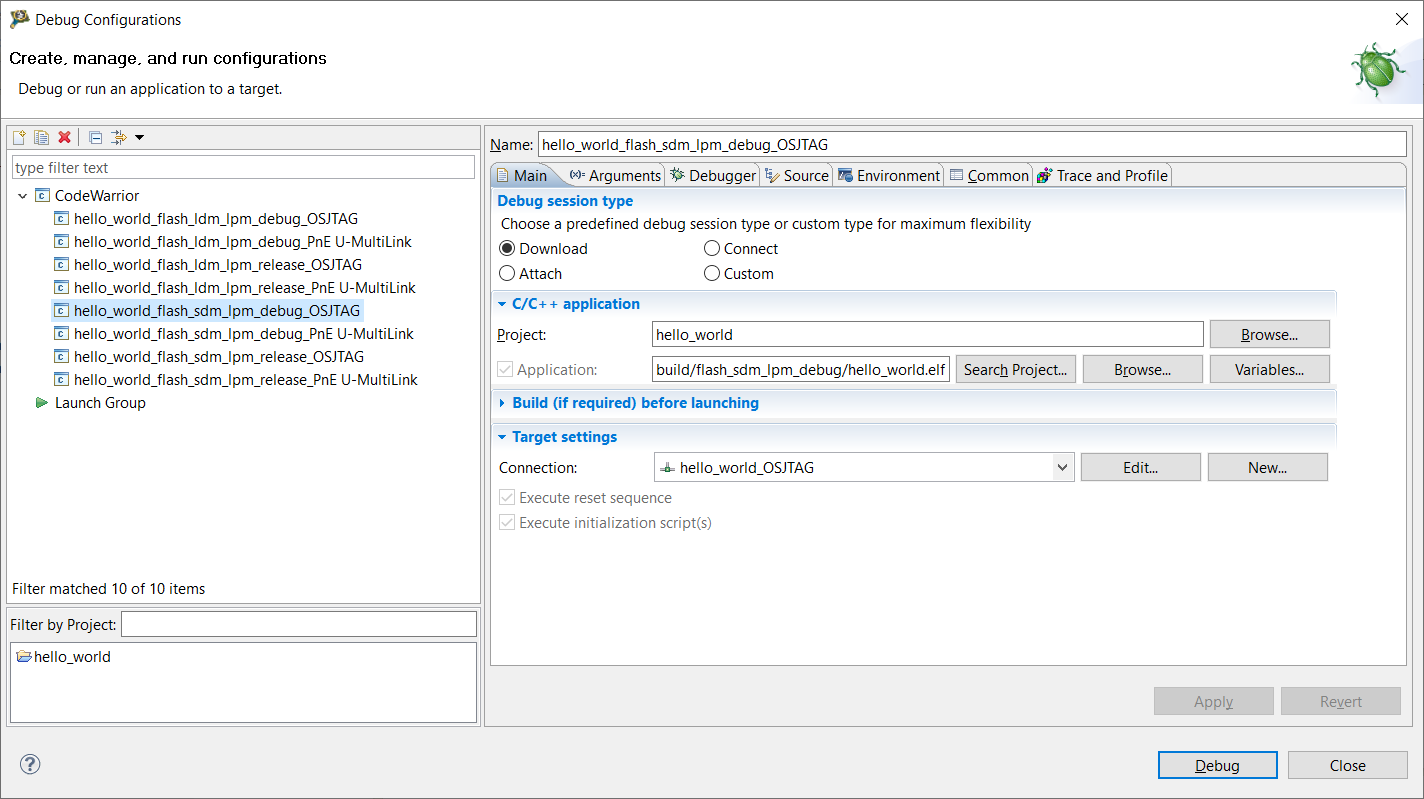Choose the Attach session type
Screen dimensions: 1424x799
pos(507,274)
